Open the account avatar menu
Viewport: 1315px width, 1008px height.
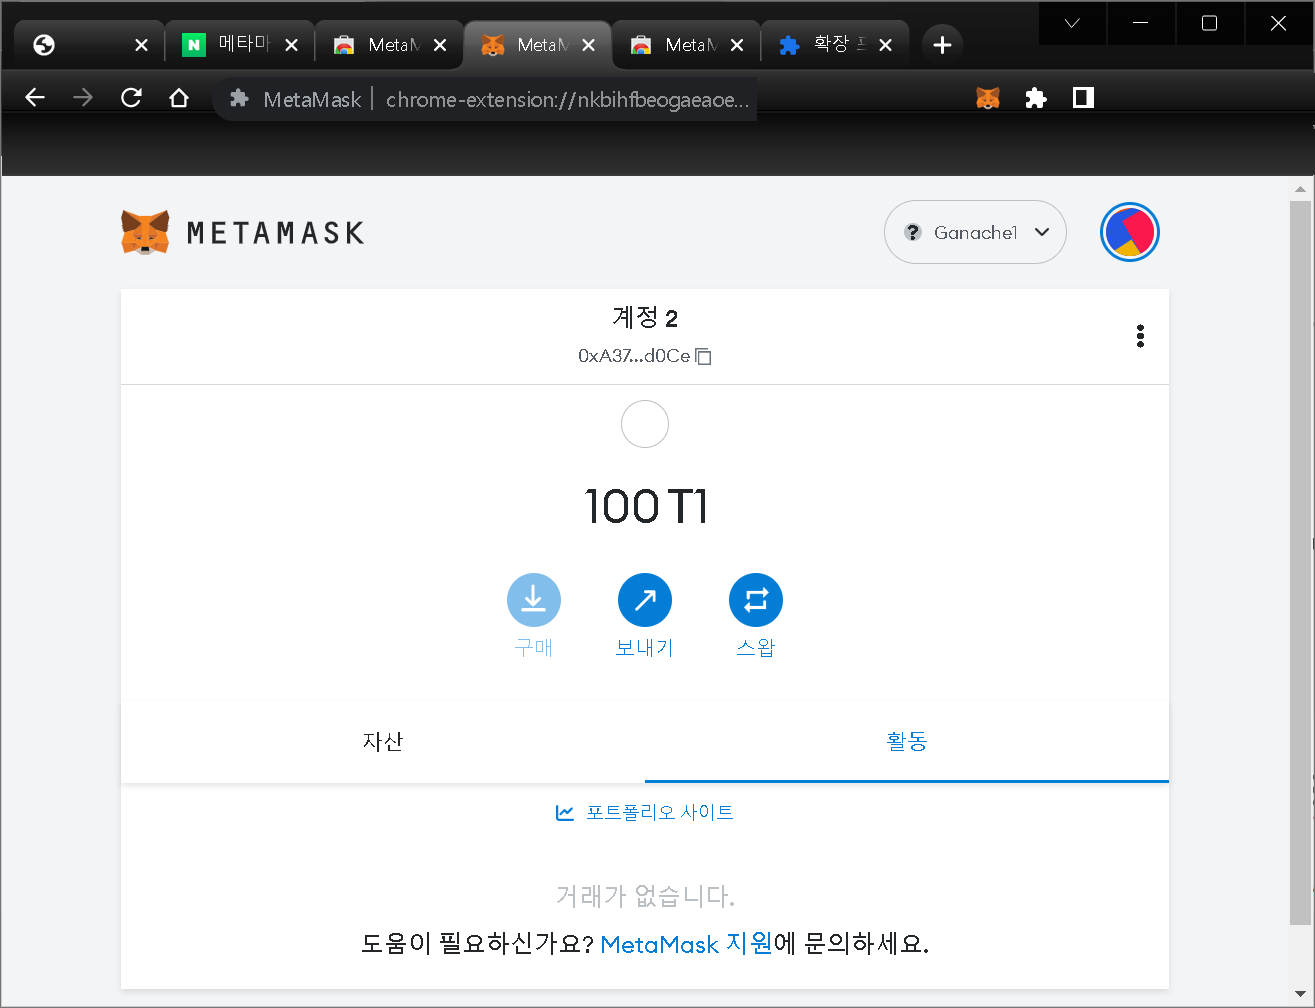tap(1130, 232)
